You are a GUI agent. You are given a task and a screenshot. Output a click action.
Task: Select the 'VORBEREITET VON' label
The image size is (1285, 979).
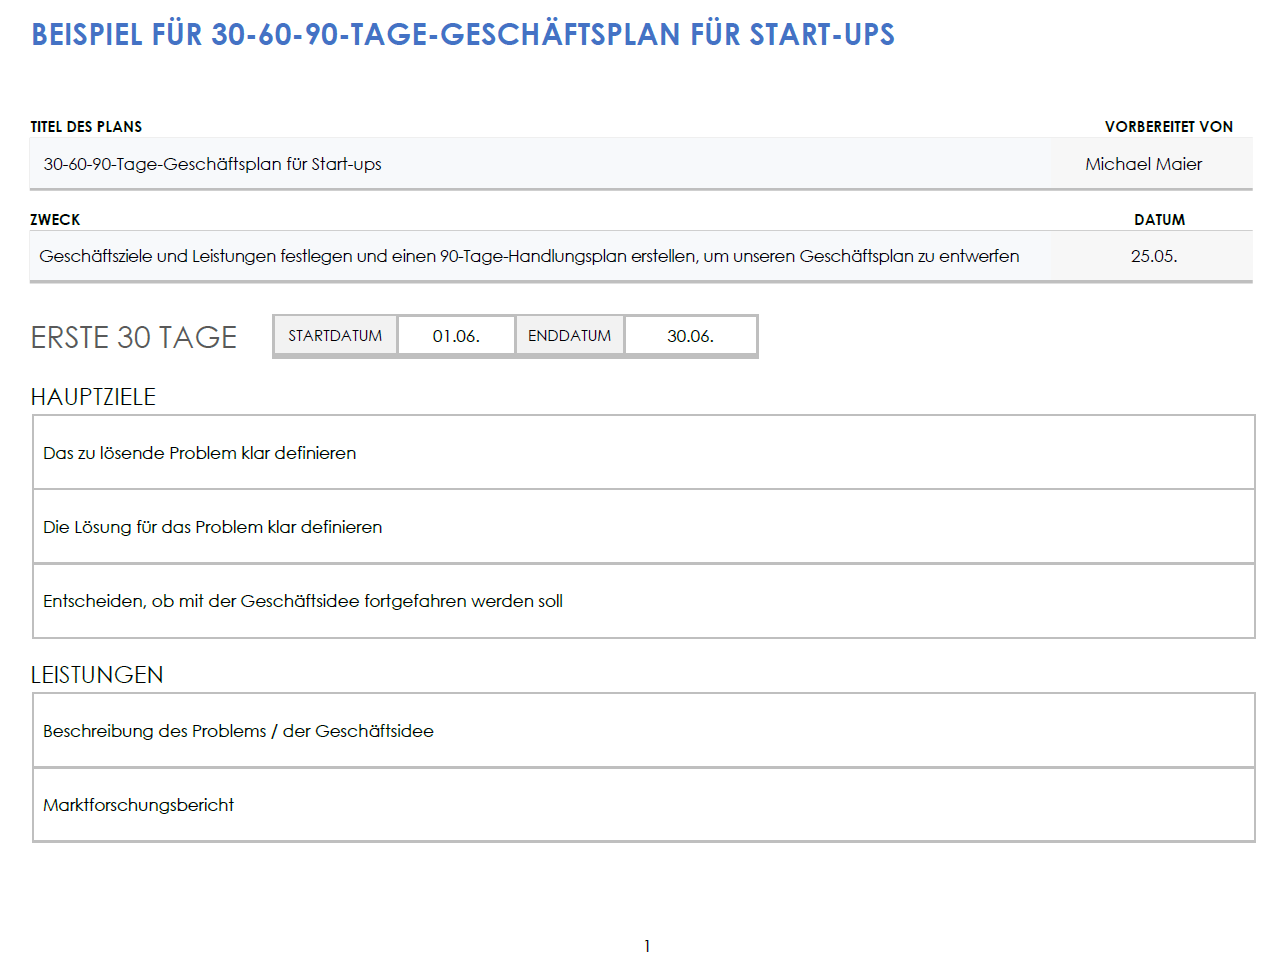(x=1168, y=127)
